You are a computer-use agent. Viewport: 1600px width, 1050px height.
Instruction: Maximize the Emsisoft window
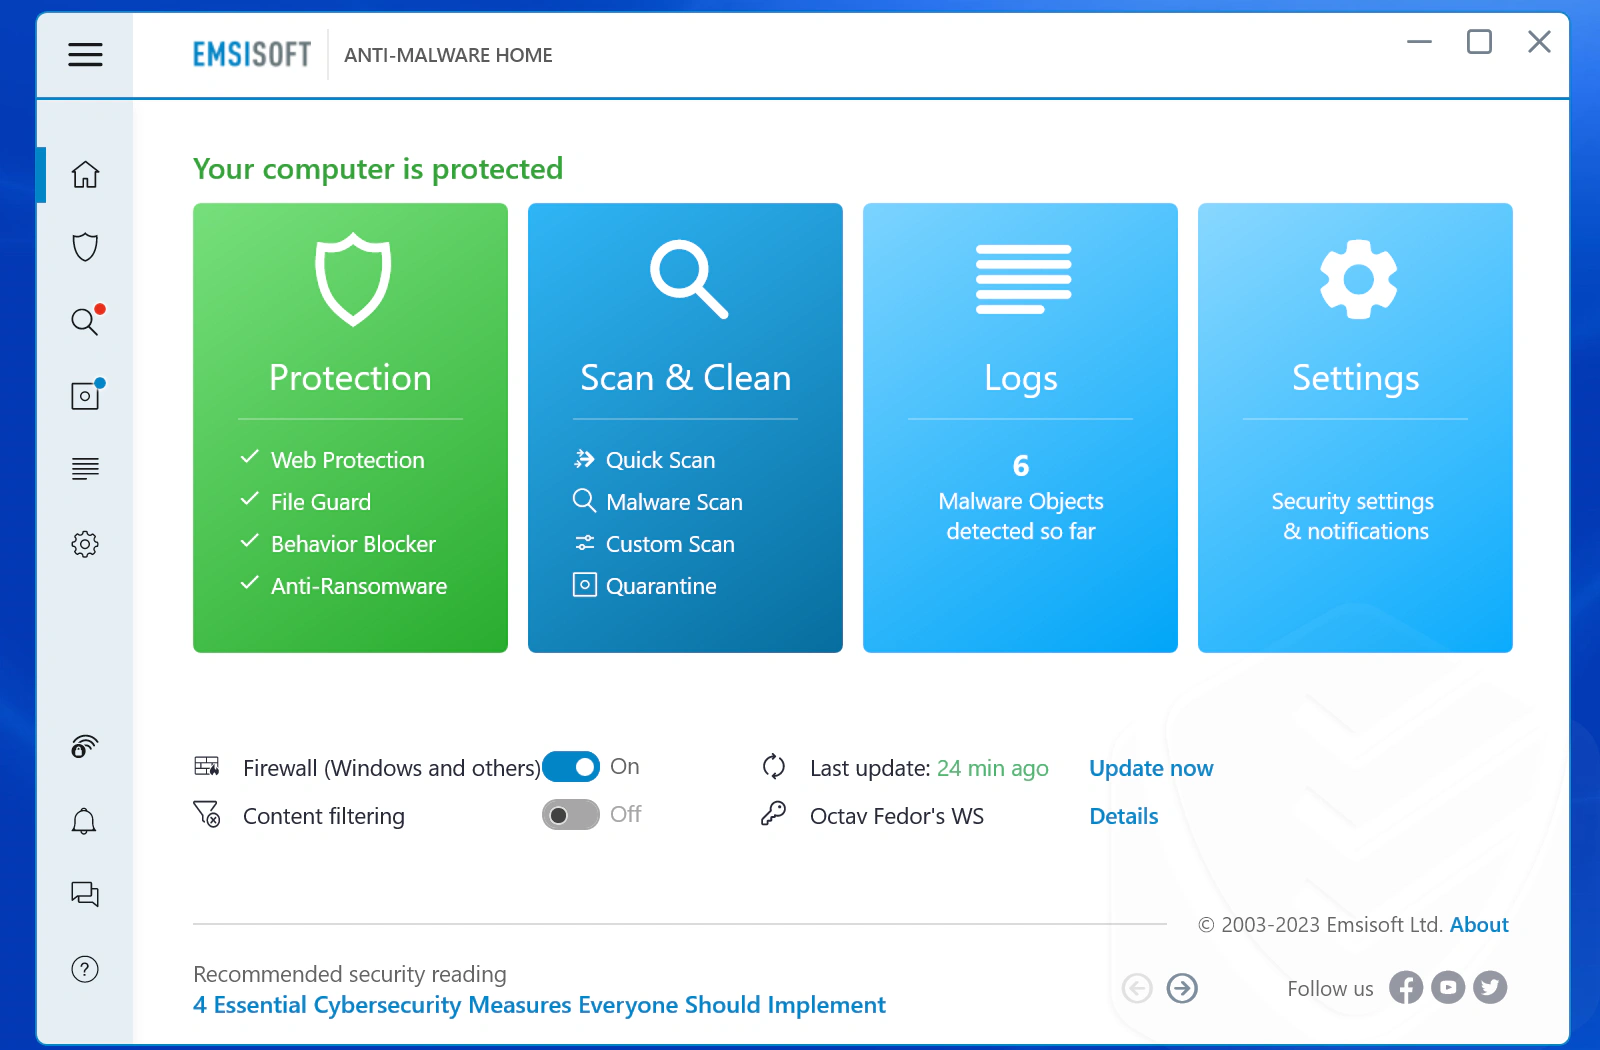click(x=1479, y=42)
